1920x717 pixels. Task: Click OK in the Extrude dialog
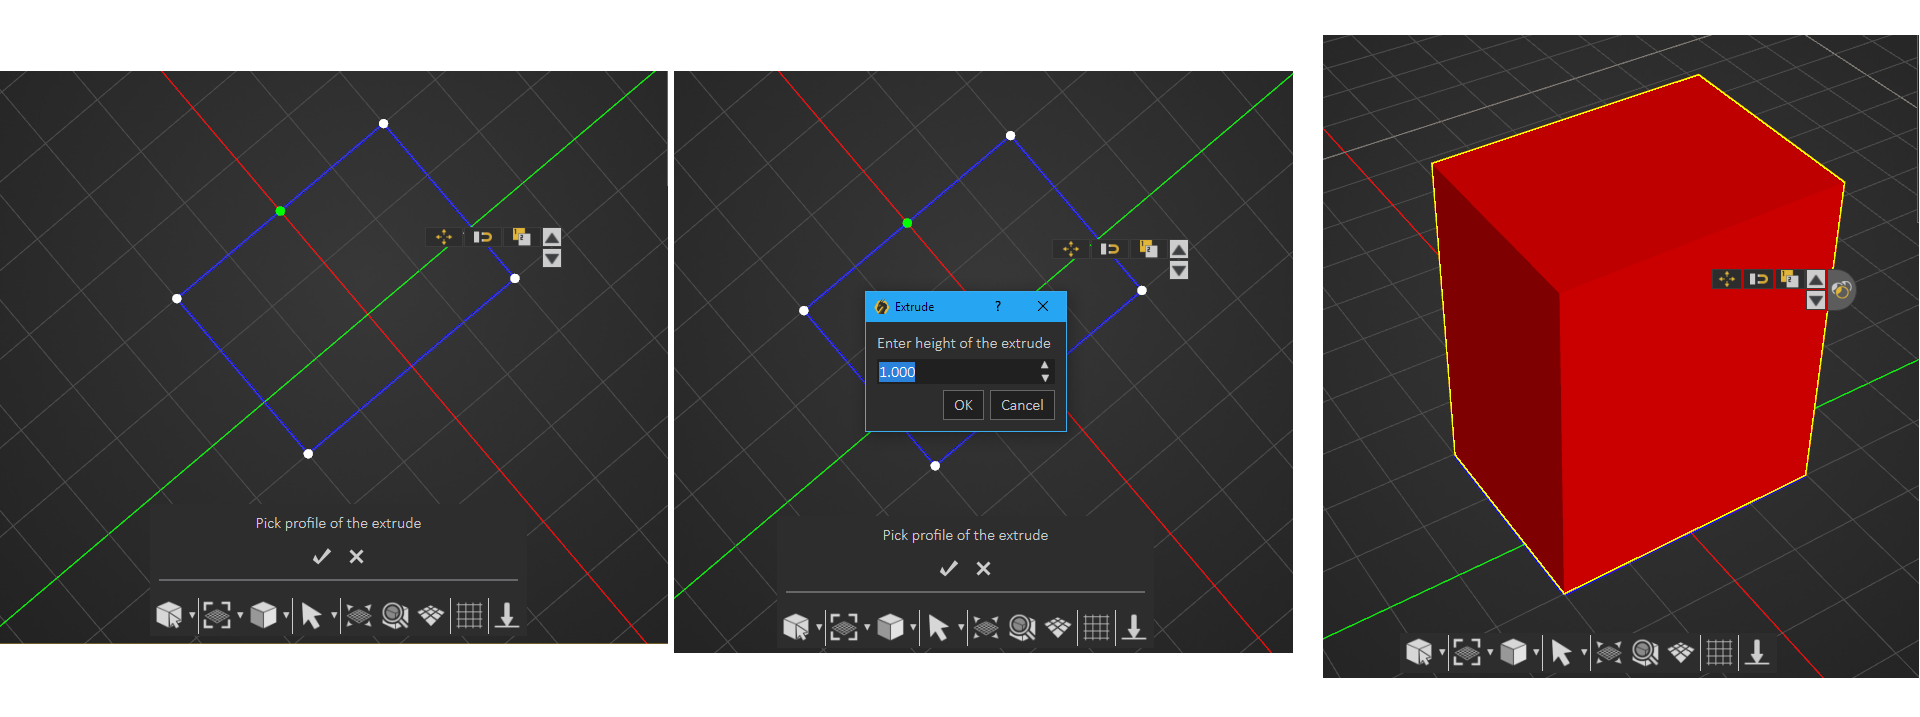(963, 405)
